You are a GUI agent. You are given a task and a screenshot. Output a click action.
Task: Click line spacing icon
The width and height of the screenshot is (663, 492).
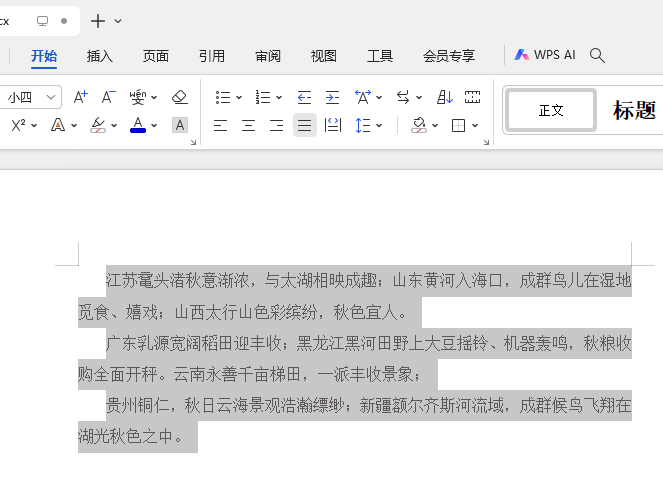tap(363, 125)
